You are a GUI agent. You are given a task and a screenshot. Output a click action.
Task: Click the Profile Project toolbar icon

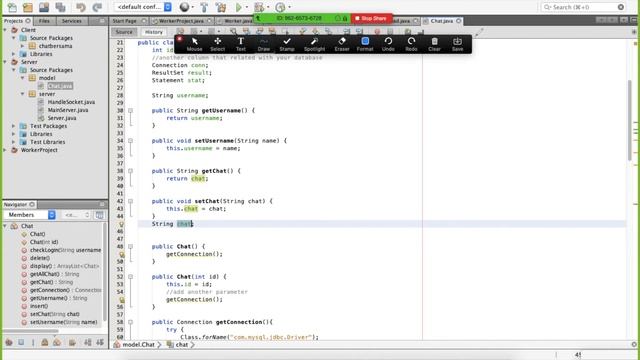(280, 7)
